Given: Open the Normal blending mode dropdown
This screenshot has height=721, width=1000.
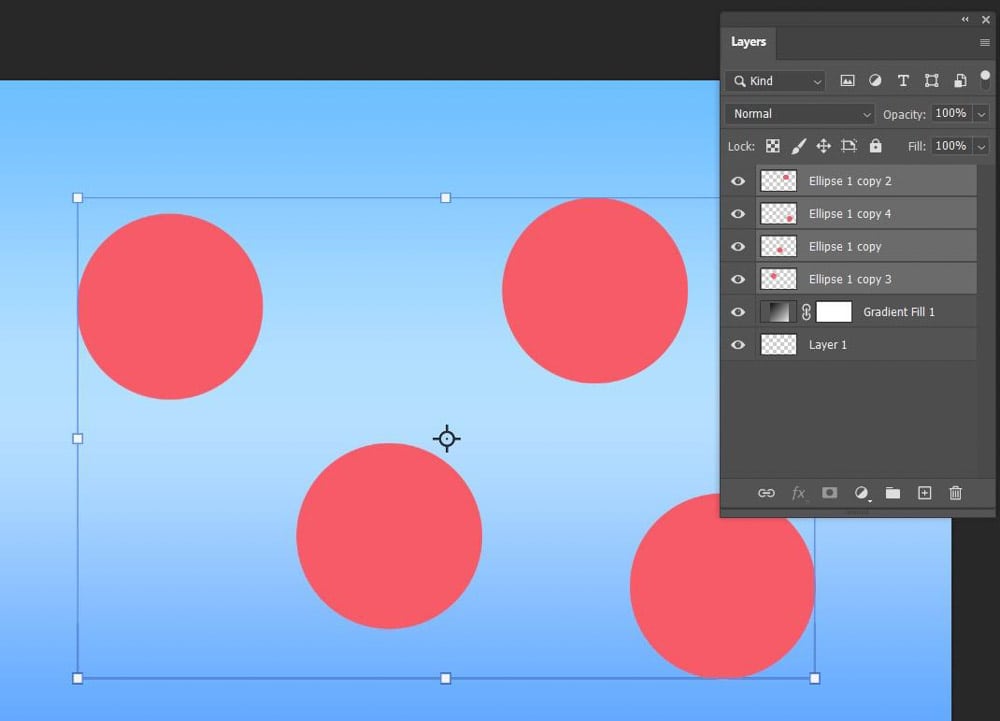Looking at the screenshot, I should (x=800, y=114).
